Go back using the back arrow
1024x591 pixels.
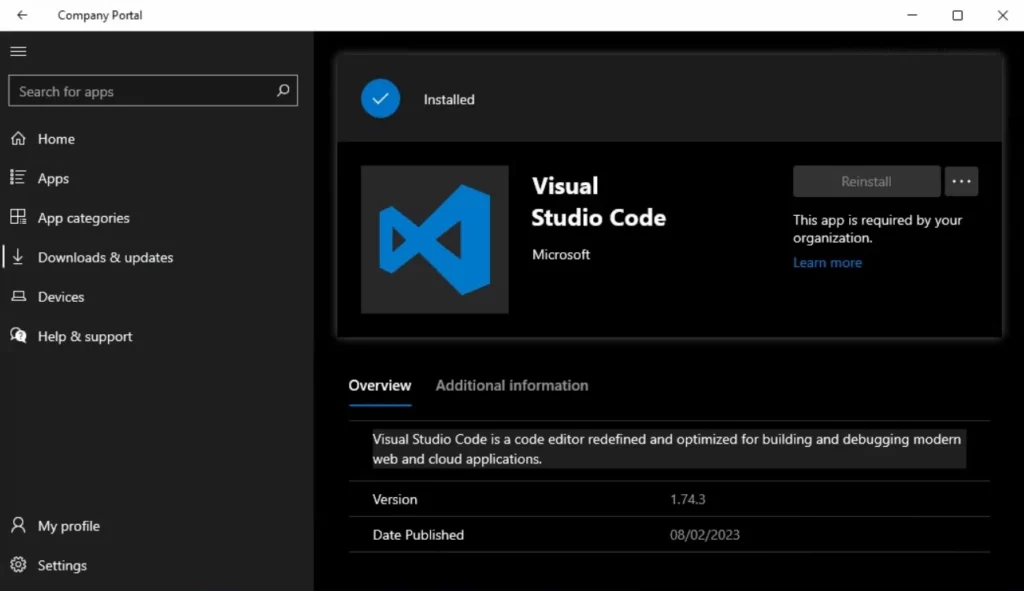click(22, 15)
